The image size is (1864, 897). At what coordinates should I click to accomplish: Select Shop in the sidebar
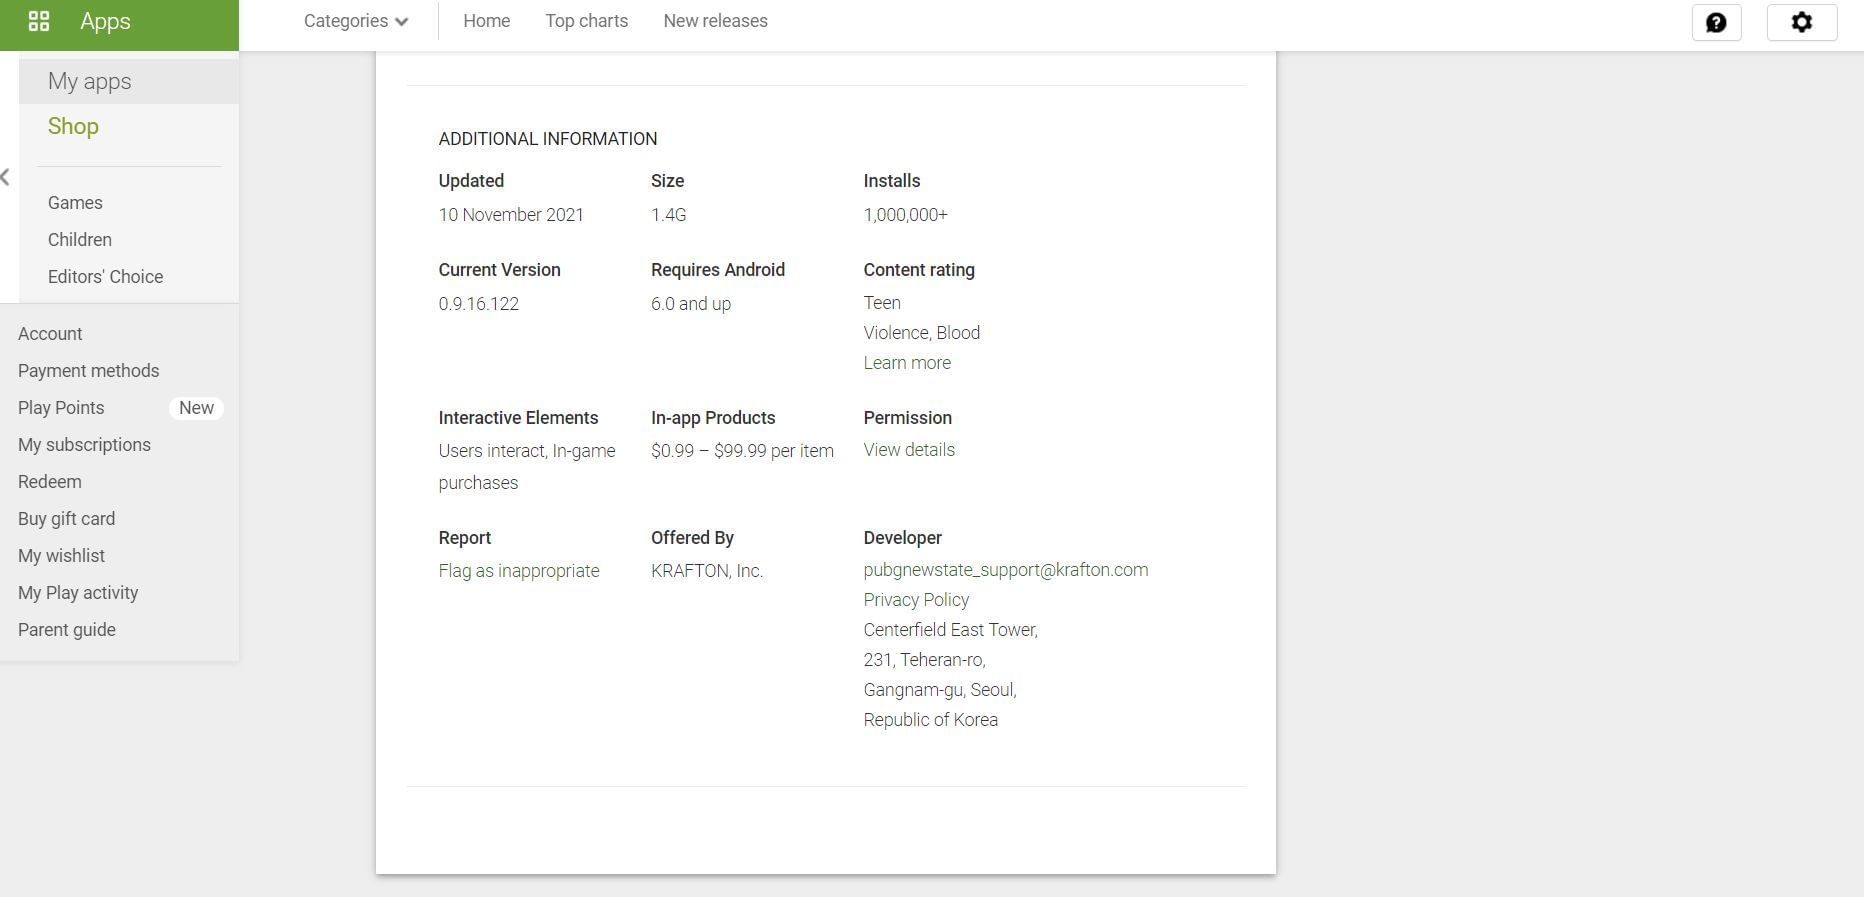pyautogui.click(x=73, y=126)
